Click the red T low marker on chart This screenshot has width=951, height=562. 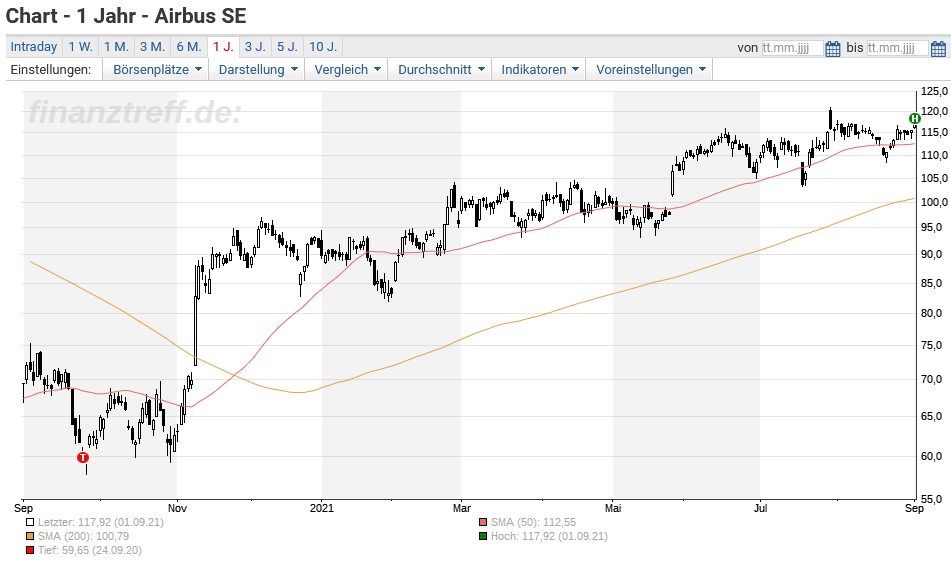tap(83, 457)
